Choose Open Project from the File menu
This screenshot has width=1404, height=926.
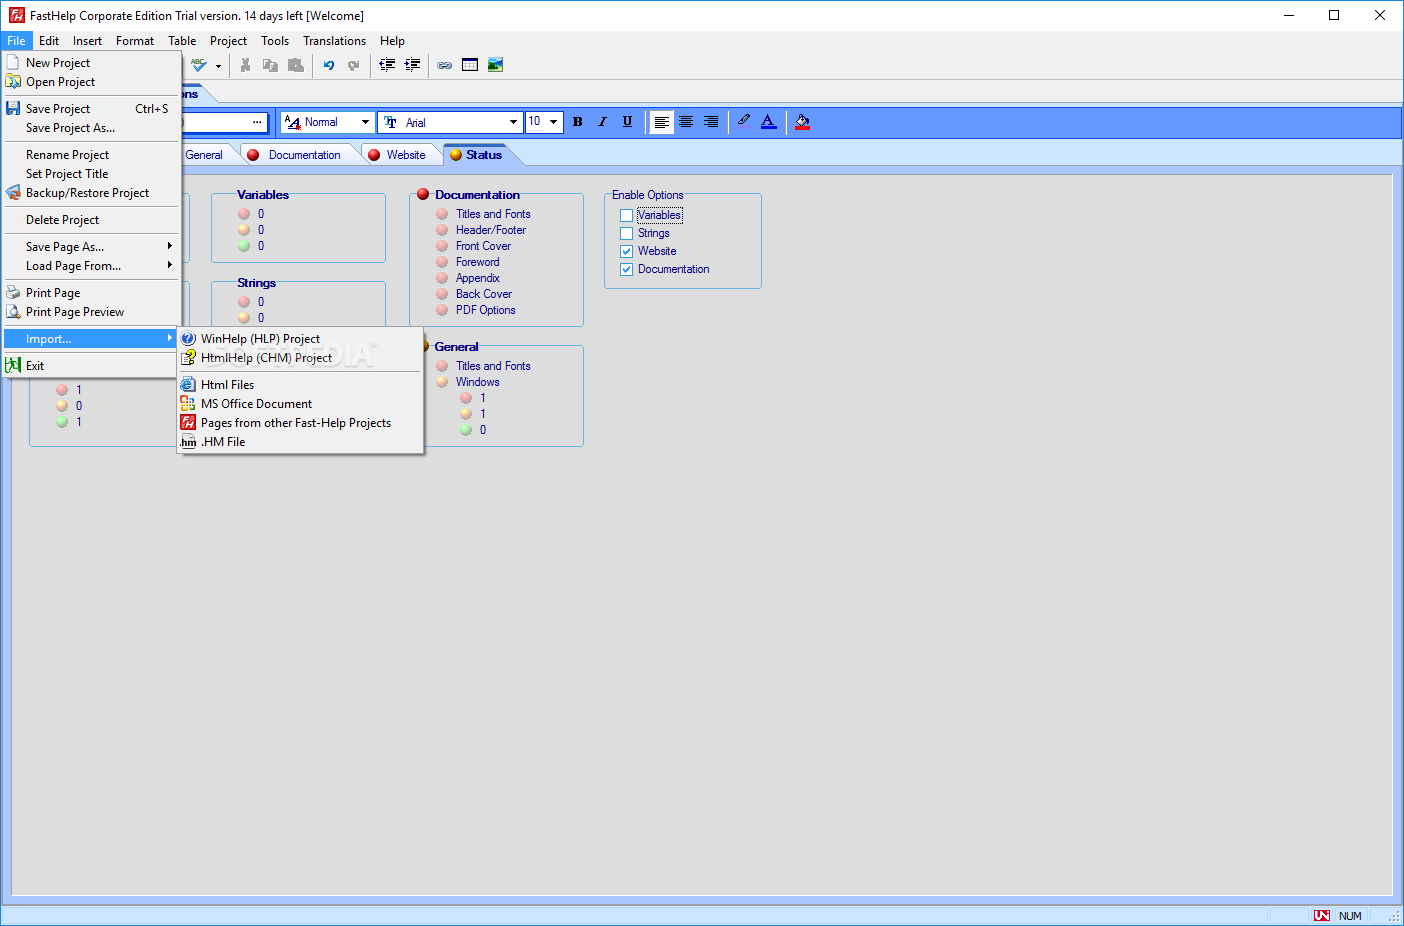click(x=91, y=82)
